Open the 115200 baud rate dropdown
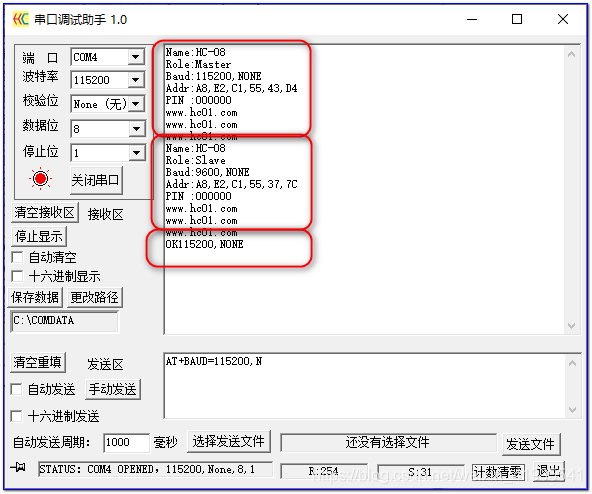Screen dimensions: 592x494 click(136, 80)
